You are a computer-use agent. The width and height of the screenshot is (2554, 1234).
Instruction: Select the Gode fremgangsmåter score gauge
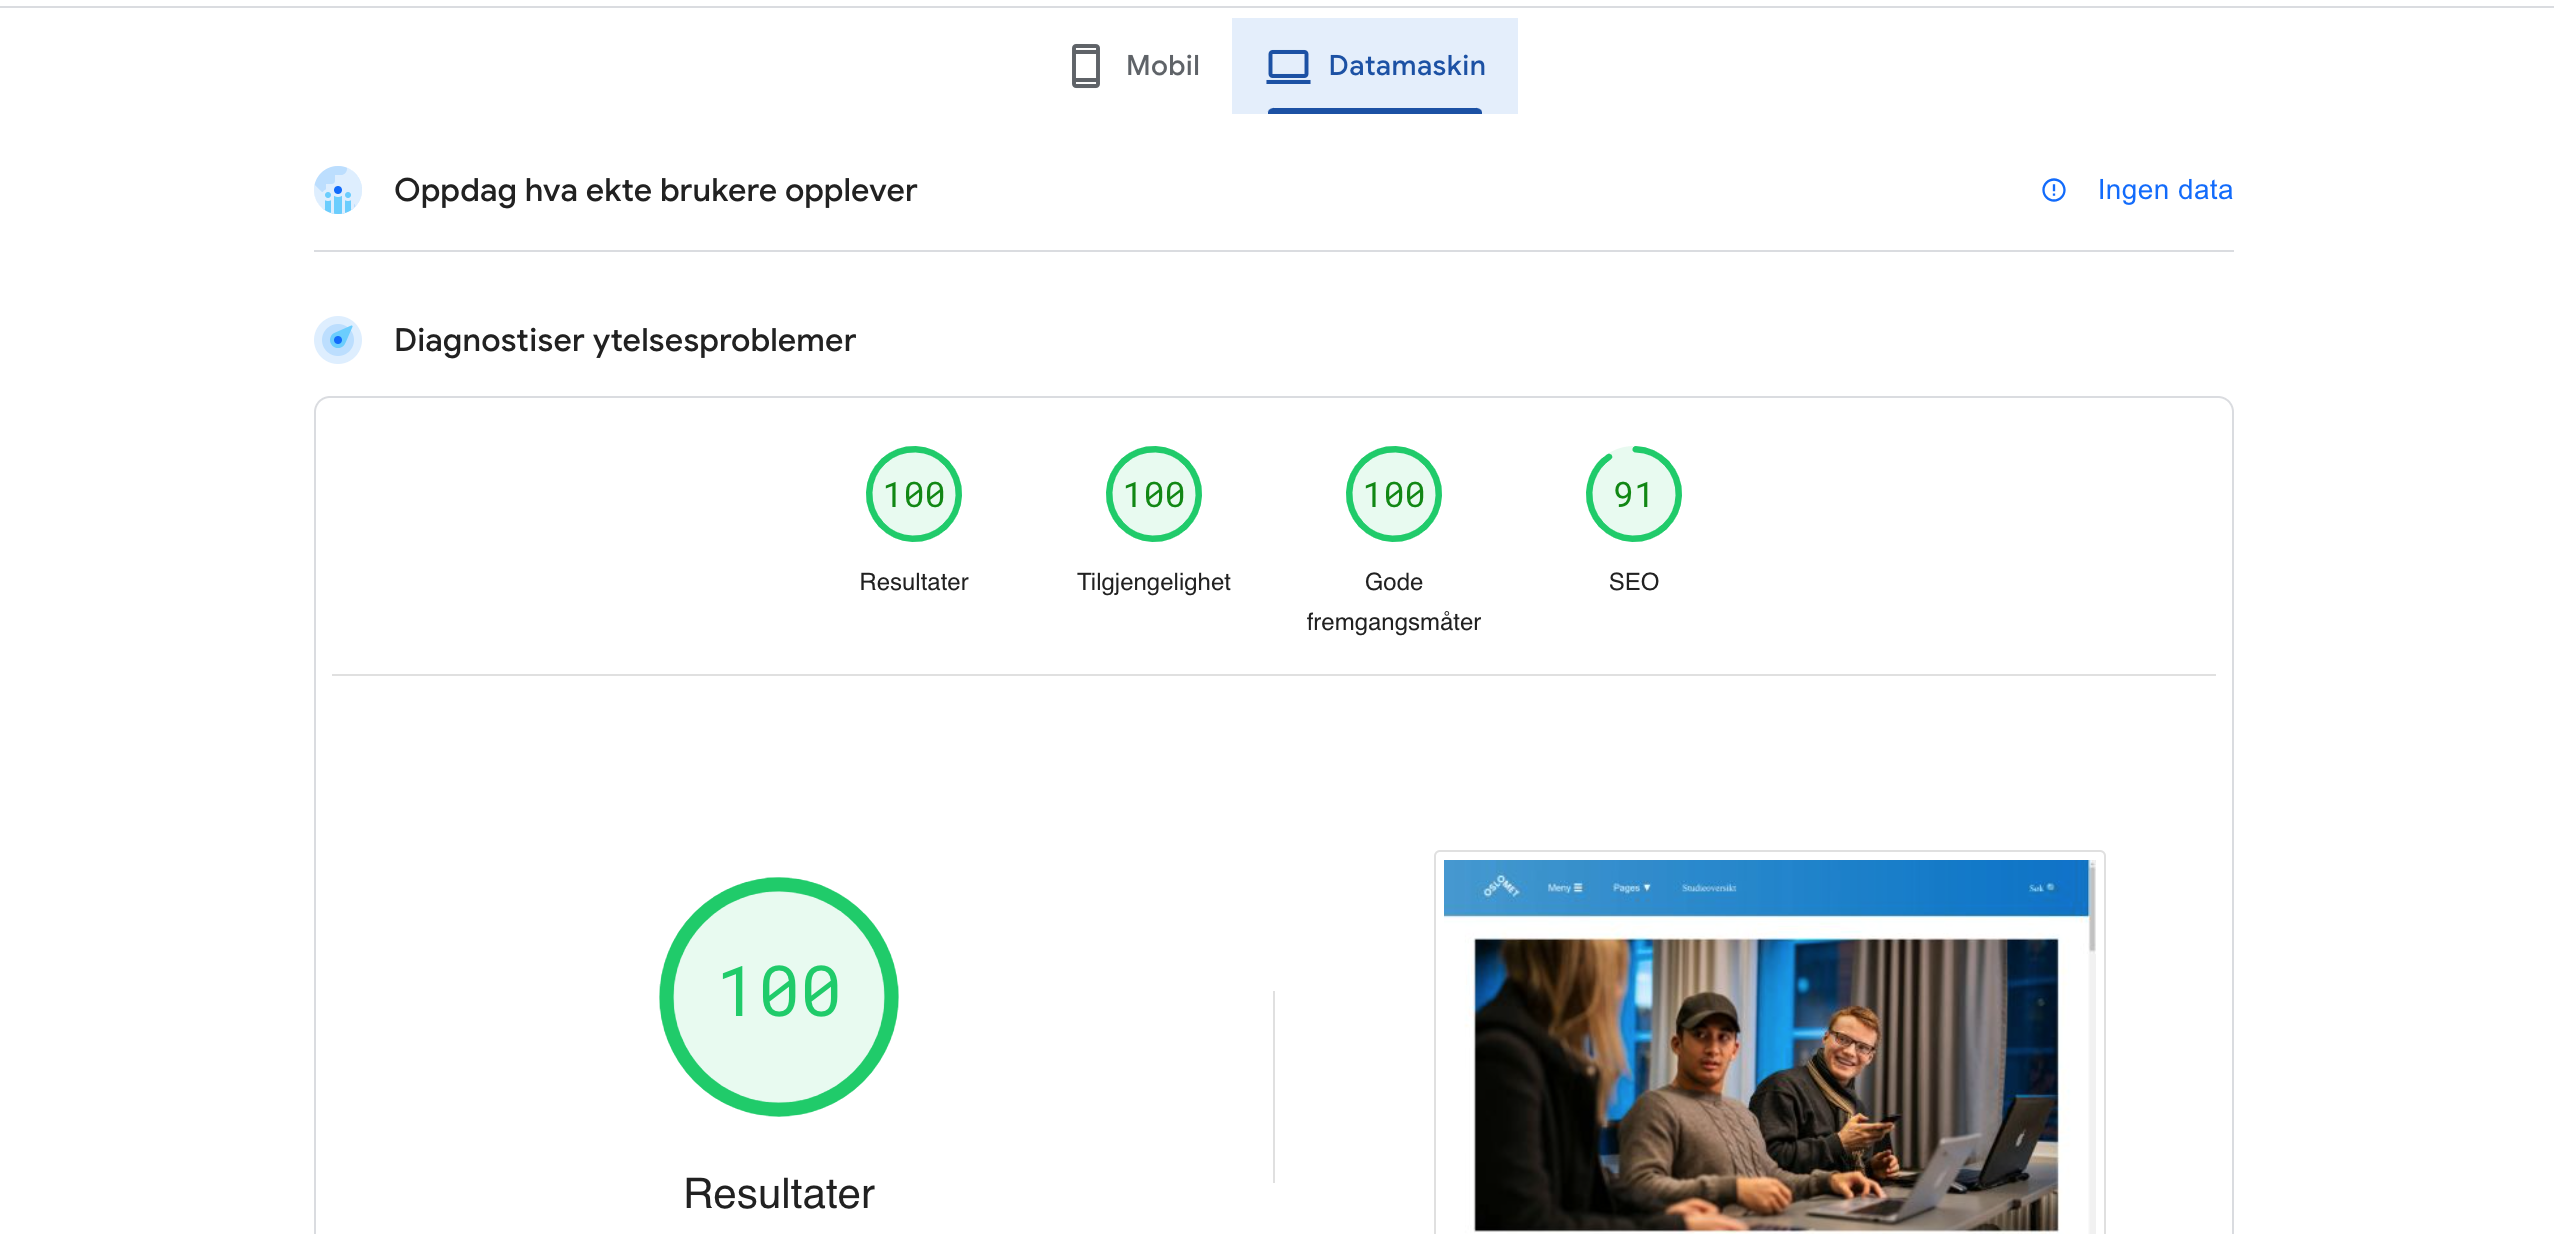[x=1393, y=494]
